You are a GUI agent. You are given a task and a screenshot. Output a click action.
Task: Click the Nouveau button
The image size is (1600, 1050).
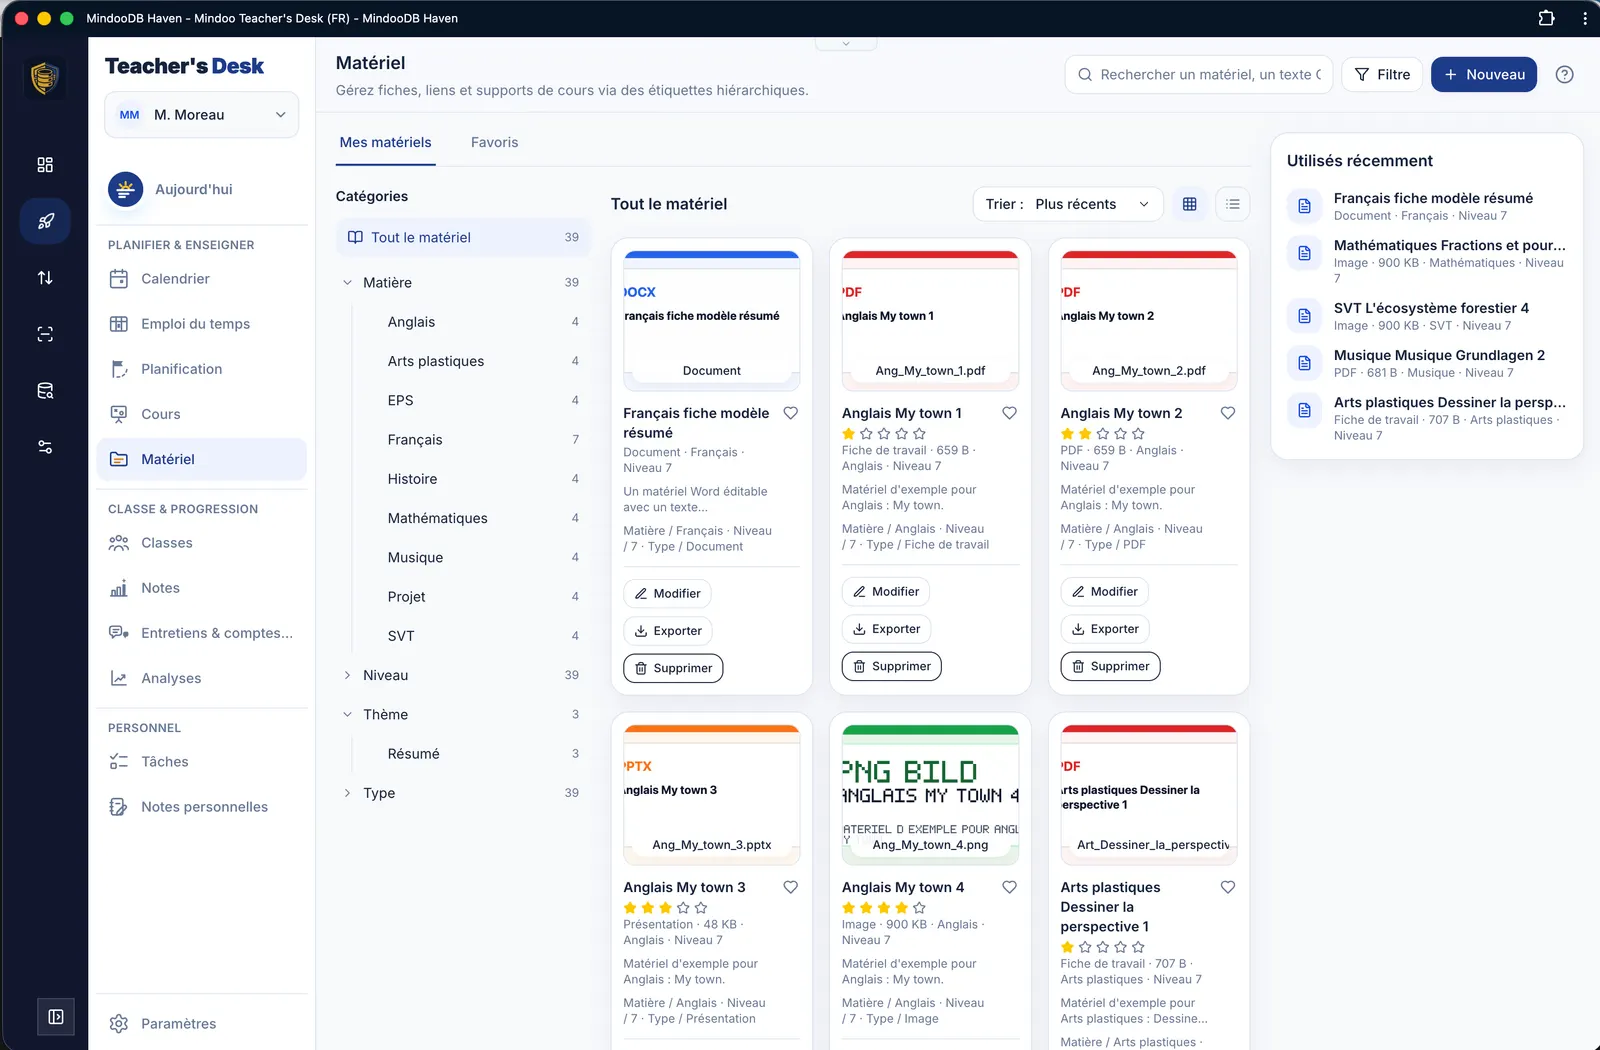1484,75
